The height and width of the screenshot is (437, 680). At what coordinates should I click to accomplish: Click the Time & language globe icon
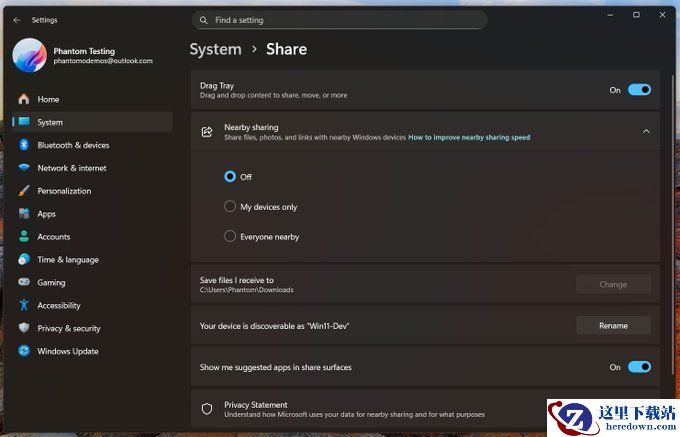pos(24,259)
